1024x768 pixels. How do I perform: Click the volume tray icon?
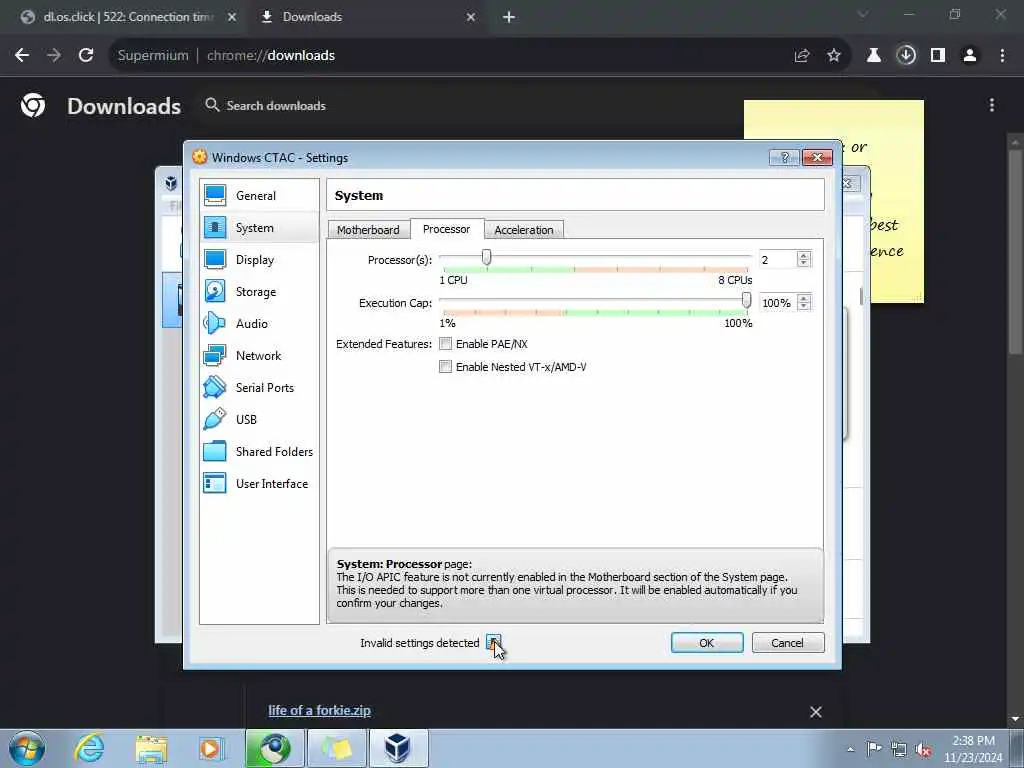tap(923, 750)
